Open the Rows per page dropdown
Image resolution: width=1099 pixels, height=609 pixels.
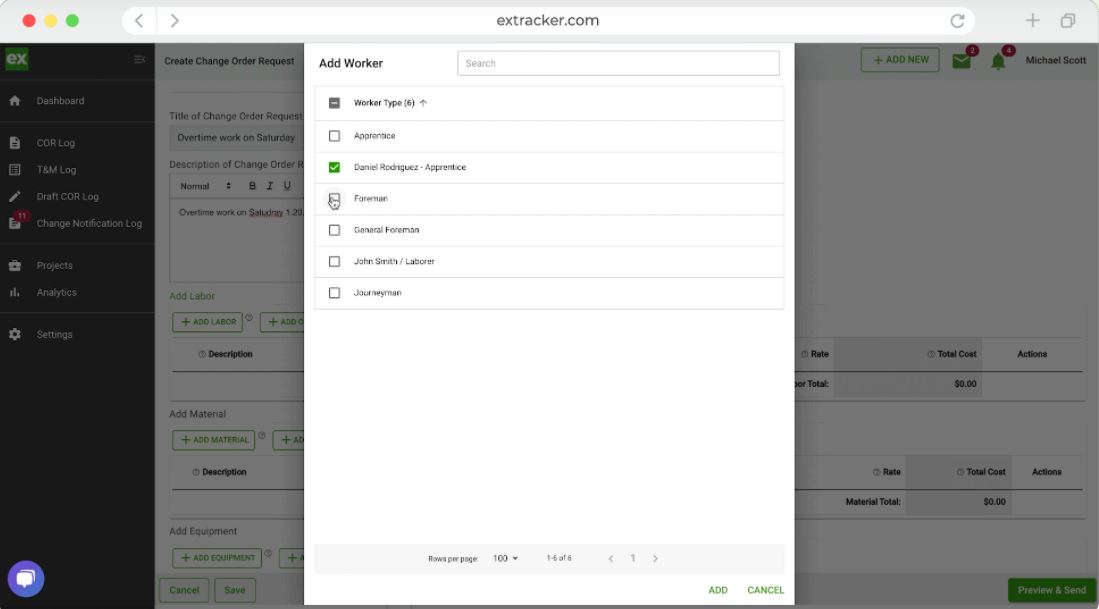point(505,558)
